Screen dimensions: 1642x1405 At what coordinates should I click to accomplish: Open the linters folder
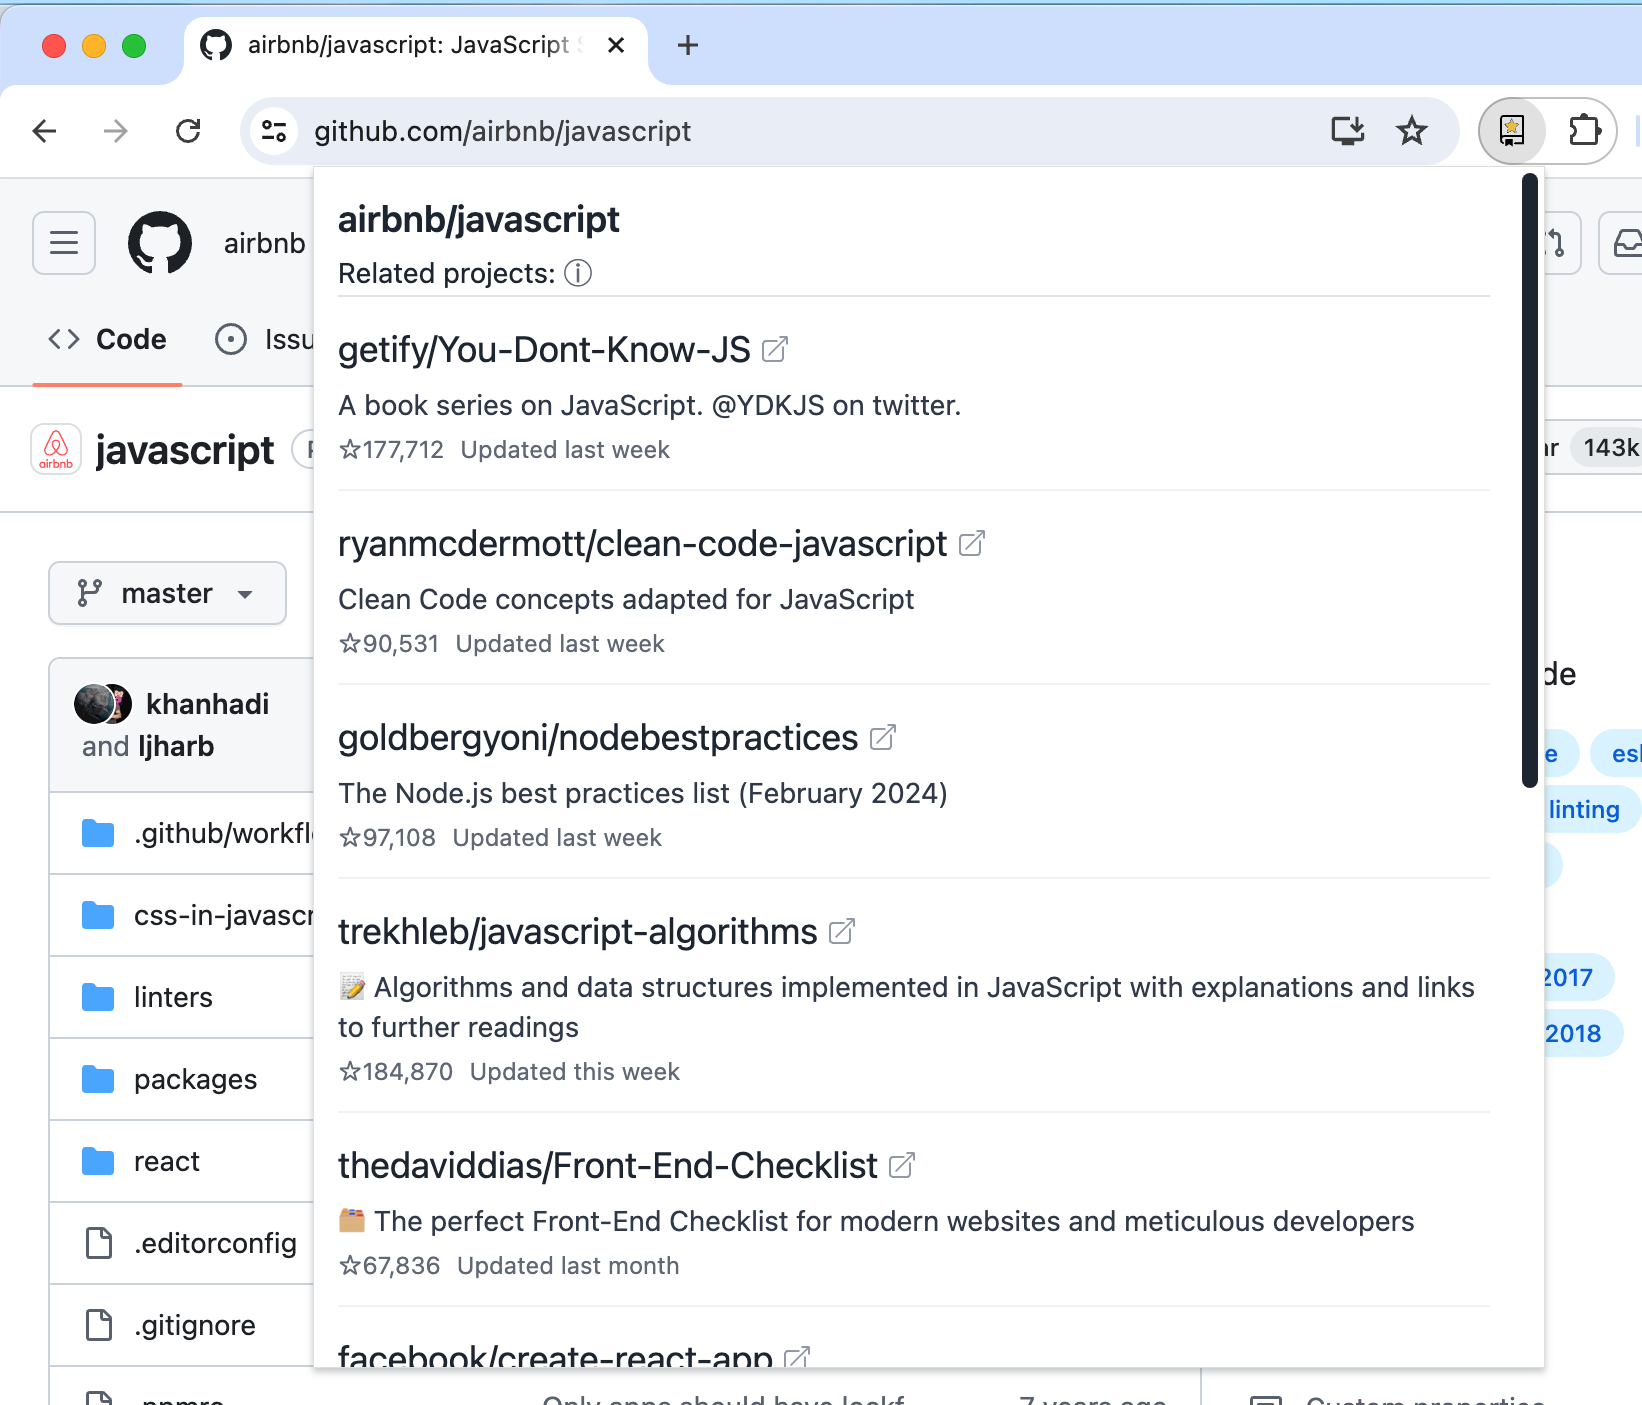click(173, 997)
